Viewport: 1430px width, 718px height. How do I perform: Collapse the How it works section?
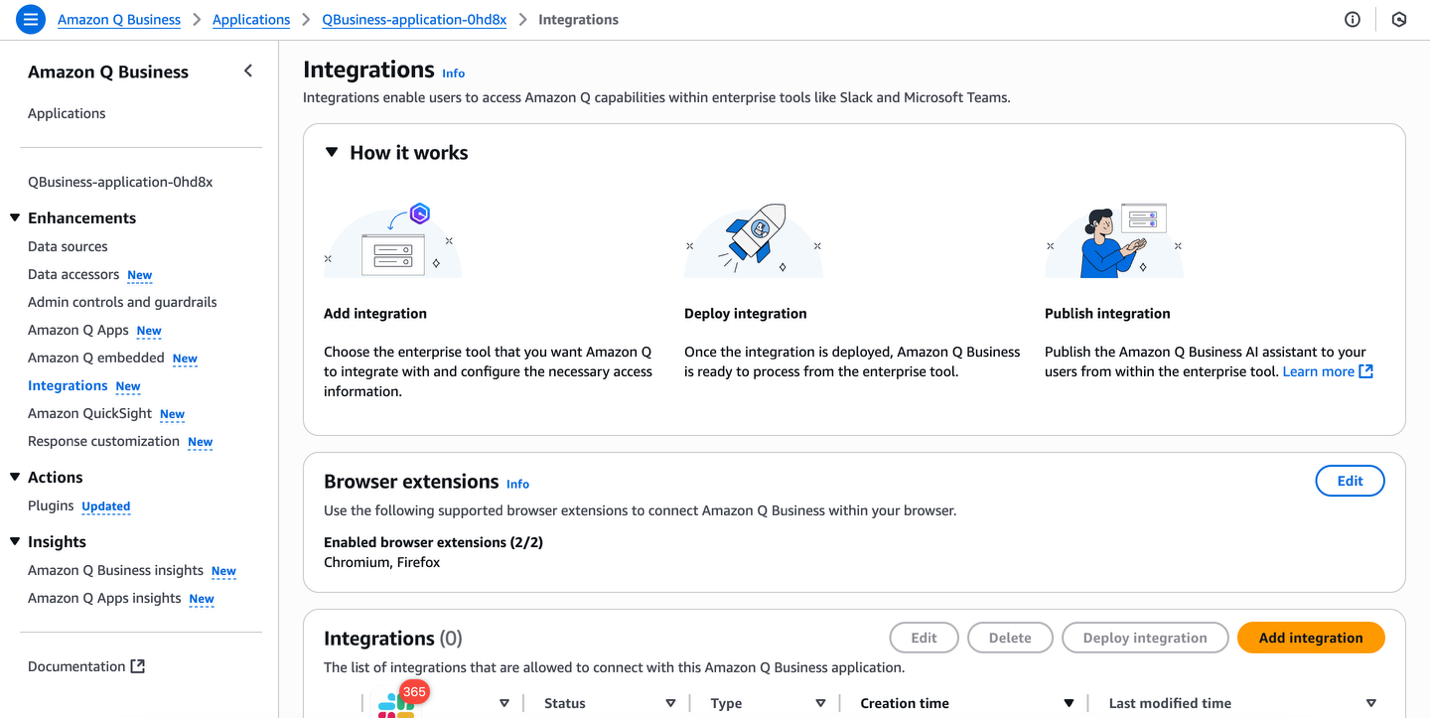[332, 153]
